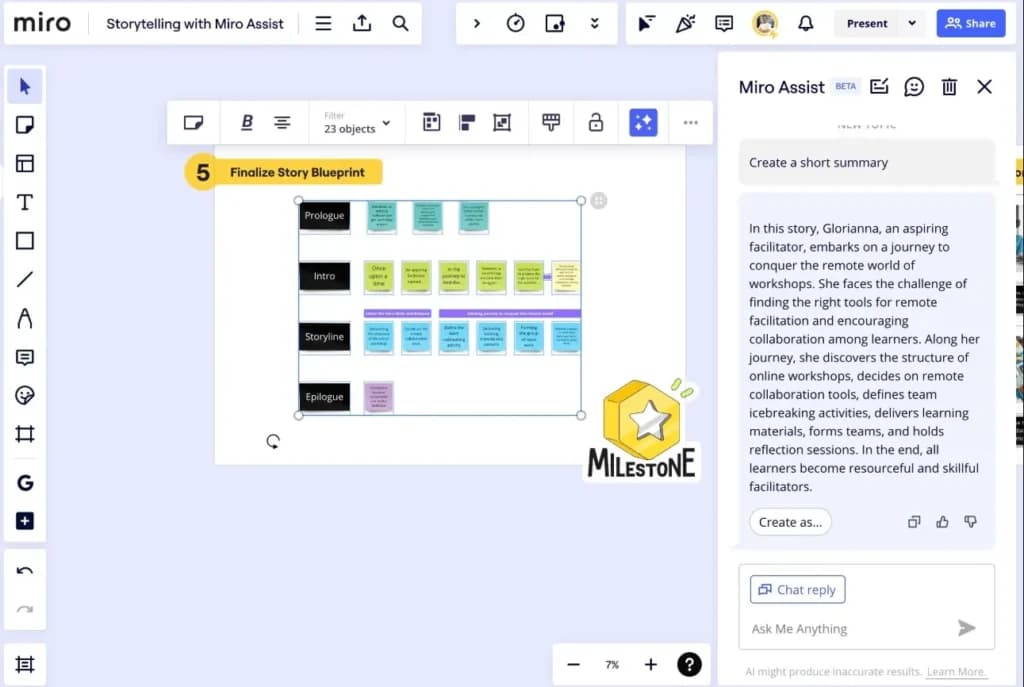Click the Storyline label on the board
Screen dimensions: 1024x687
[x=325, y=337]
